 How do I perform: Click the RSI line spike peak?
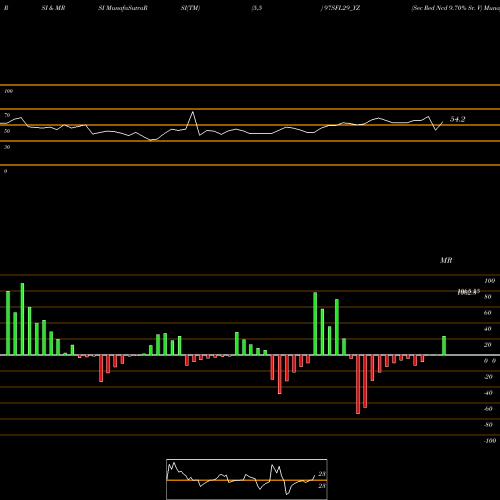click(x=193, y=112)
